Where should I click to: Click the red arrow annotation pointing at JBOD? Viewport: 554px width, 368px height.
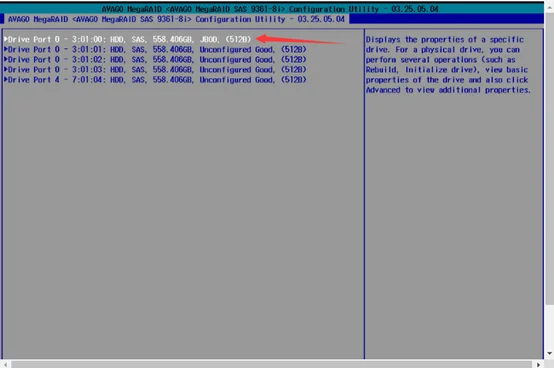pos(300,39)
